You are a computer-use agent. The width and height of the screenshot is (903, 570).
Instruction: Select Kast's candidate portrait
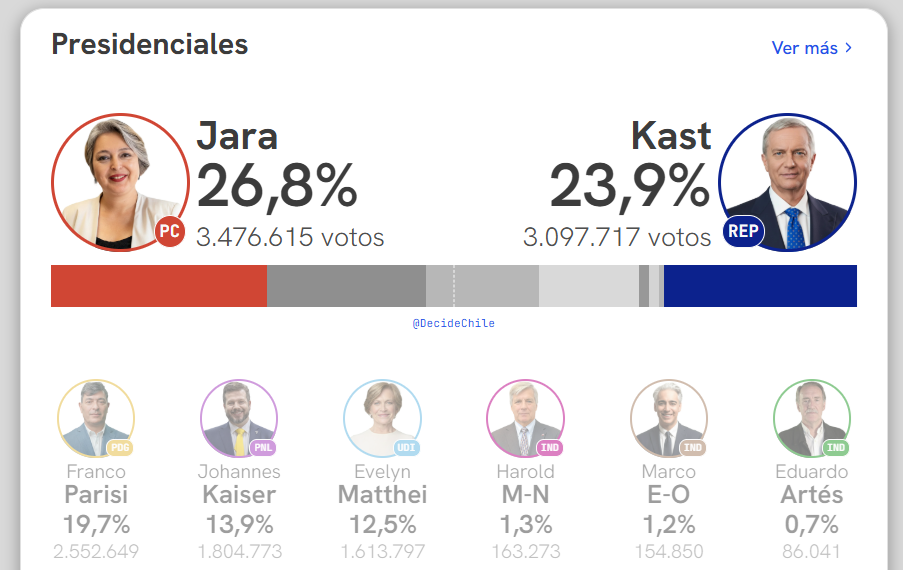point(787,180)
